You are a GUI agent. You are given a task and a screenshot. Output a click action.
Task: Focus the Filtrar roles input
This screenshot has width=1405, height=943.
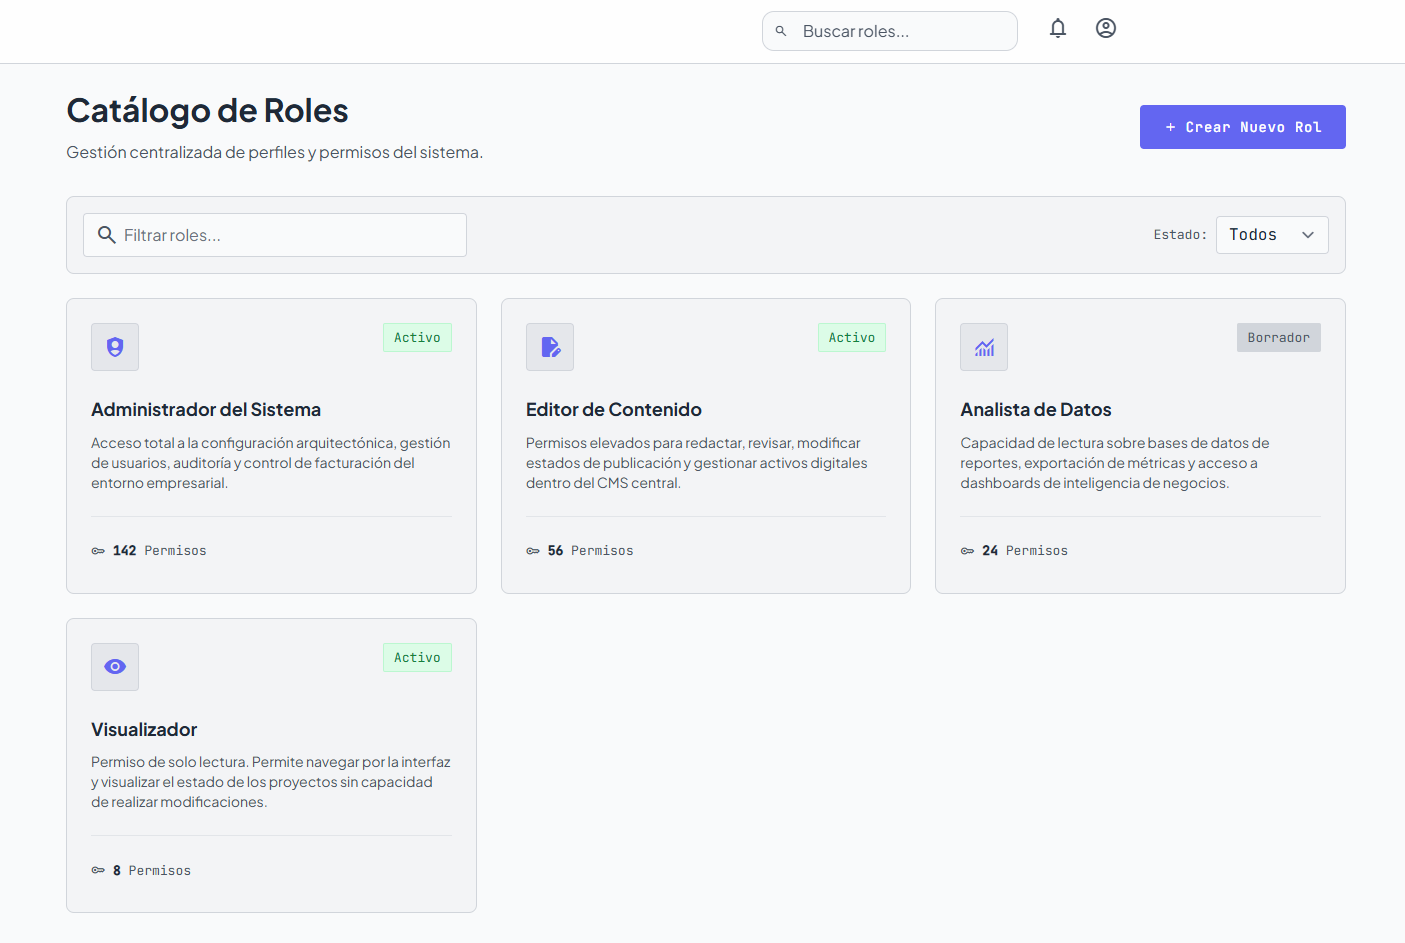click(x=275, y=235)
